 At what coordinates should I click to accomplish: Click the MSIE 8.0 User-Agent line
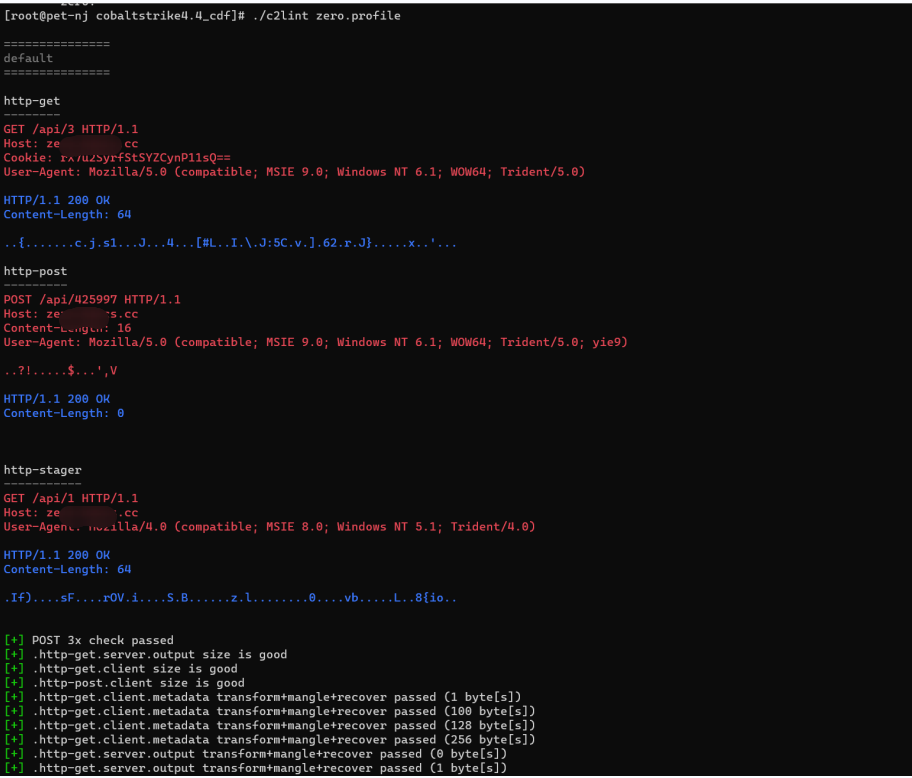[x=269, y=526]
